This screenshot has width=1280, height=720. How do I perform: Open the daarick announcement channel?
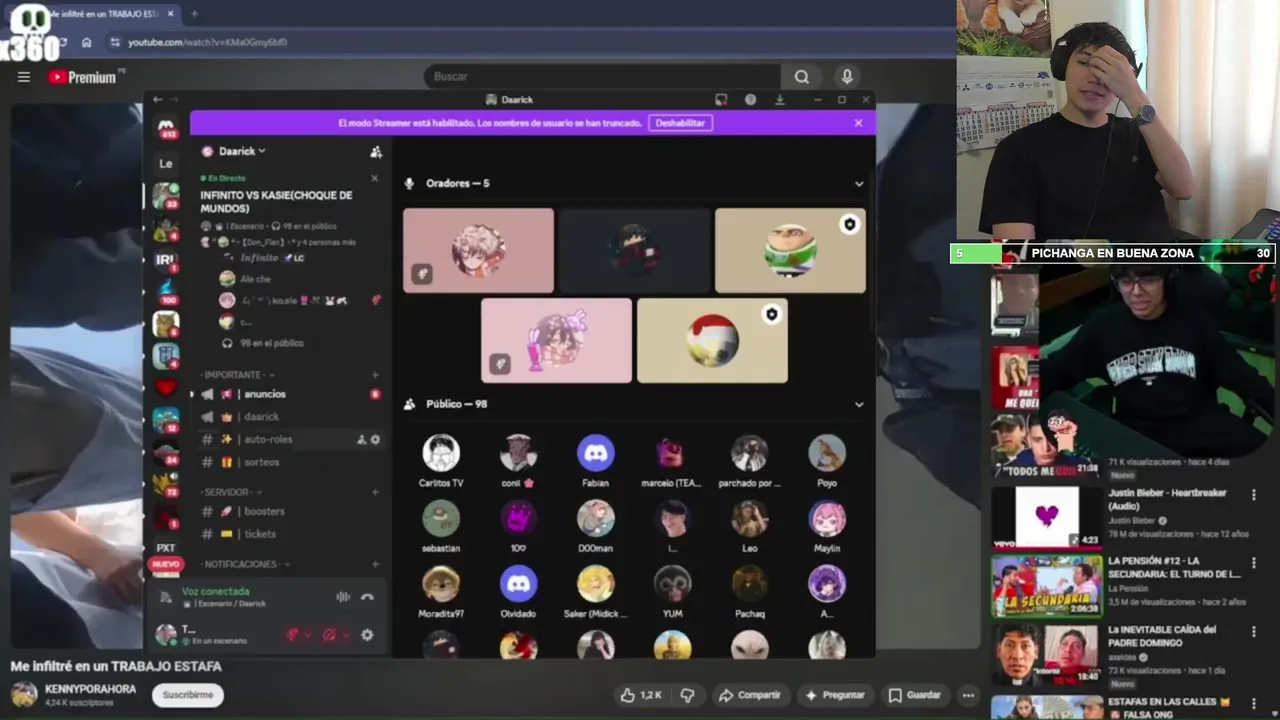pyautogui.click(x=290, y=417)
